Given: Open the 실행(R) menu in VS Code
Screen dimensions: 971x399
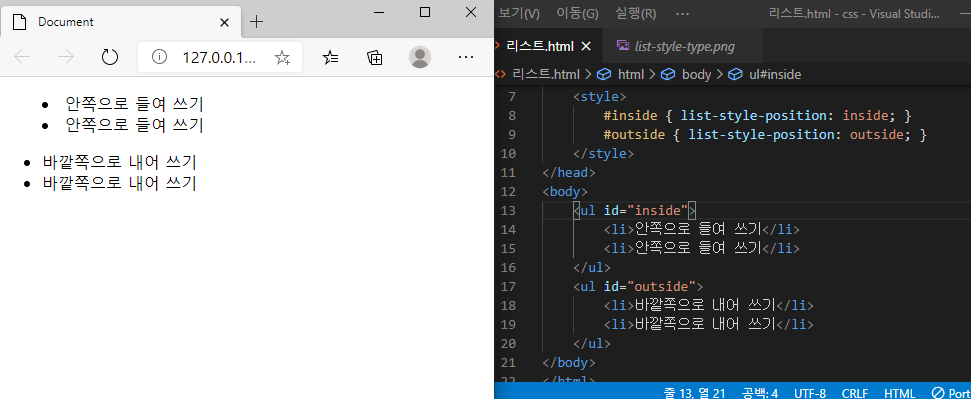Looking at the screenshot, I should (636, 13).
